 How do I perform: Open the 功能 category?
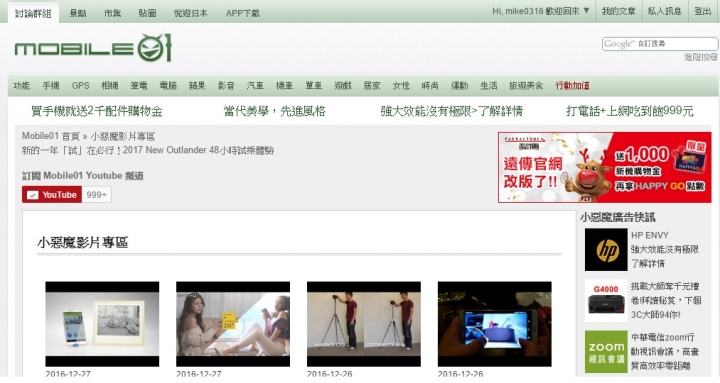22,85
